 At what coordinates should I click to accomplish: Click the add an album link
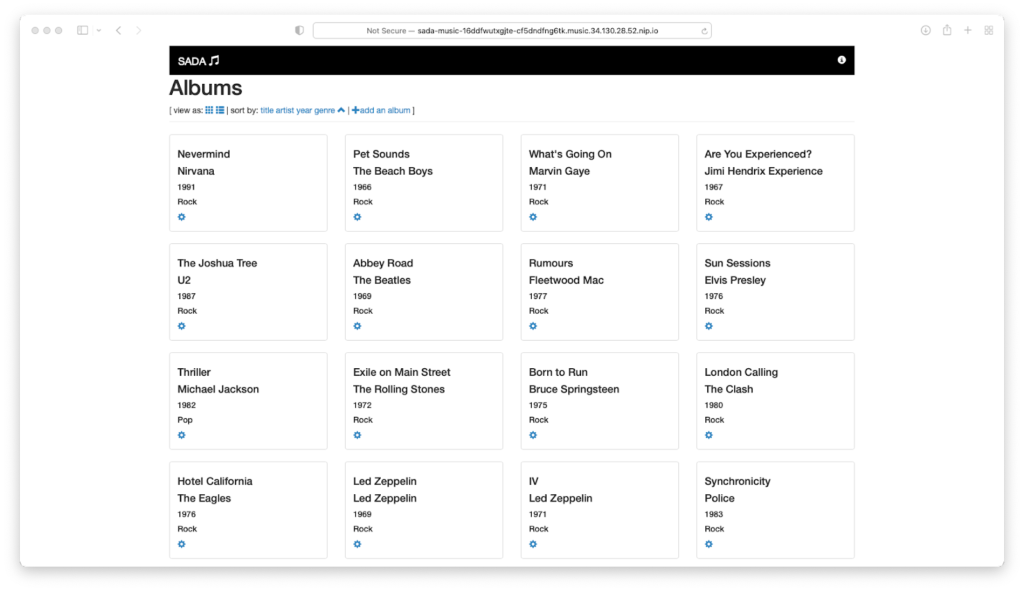[x=381, y=110]
